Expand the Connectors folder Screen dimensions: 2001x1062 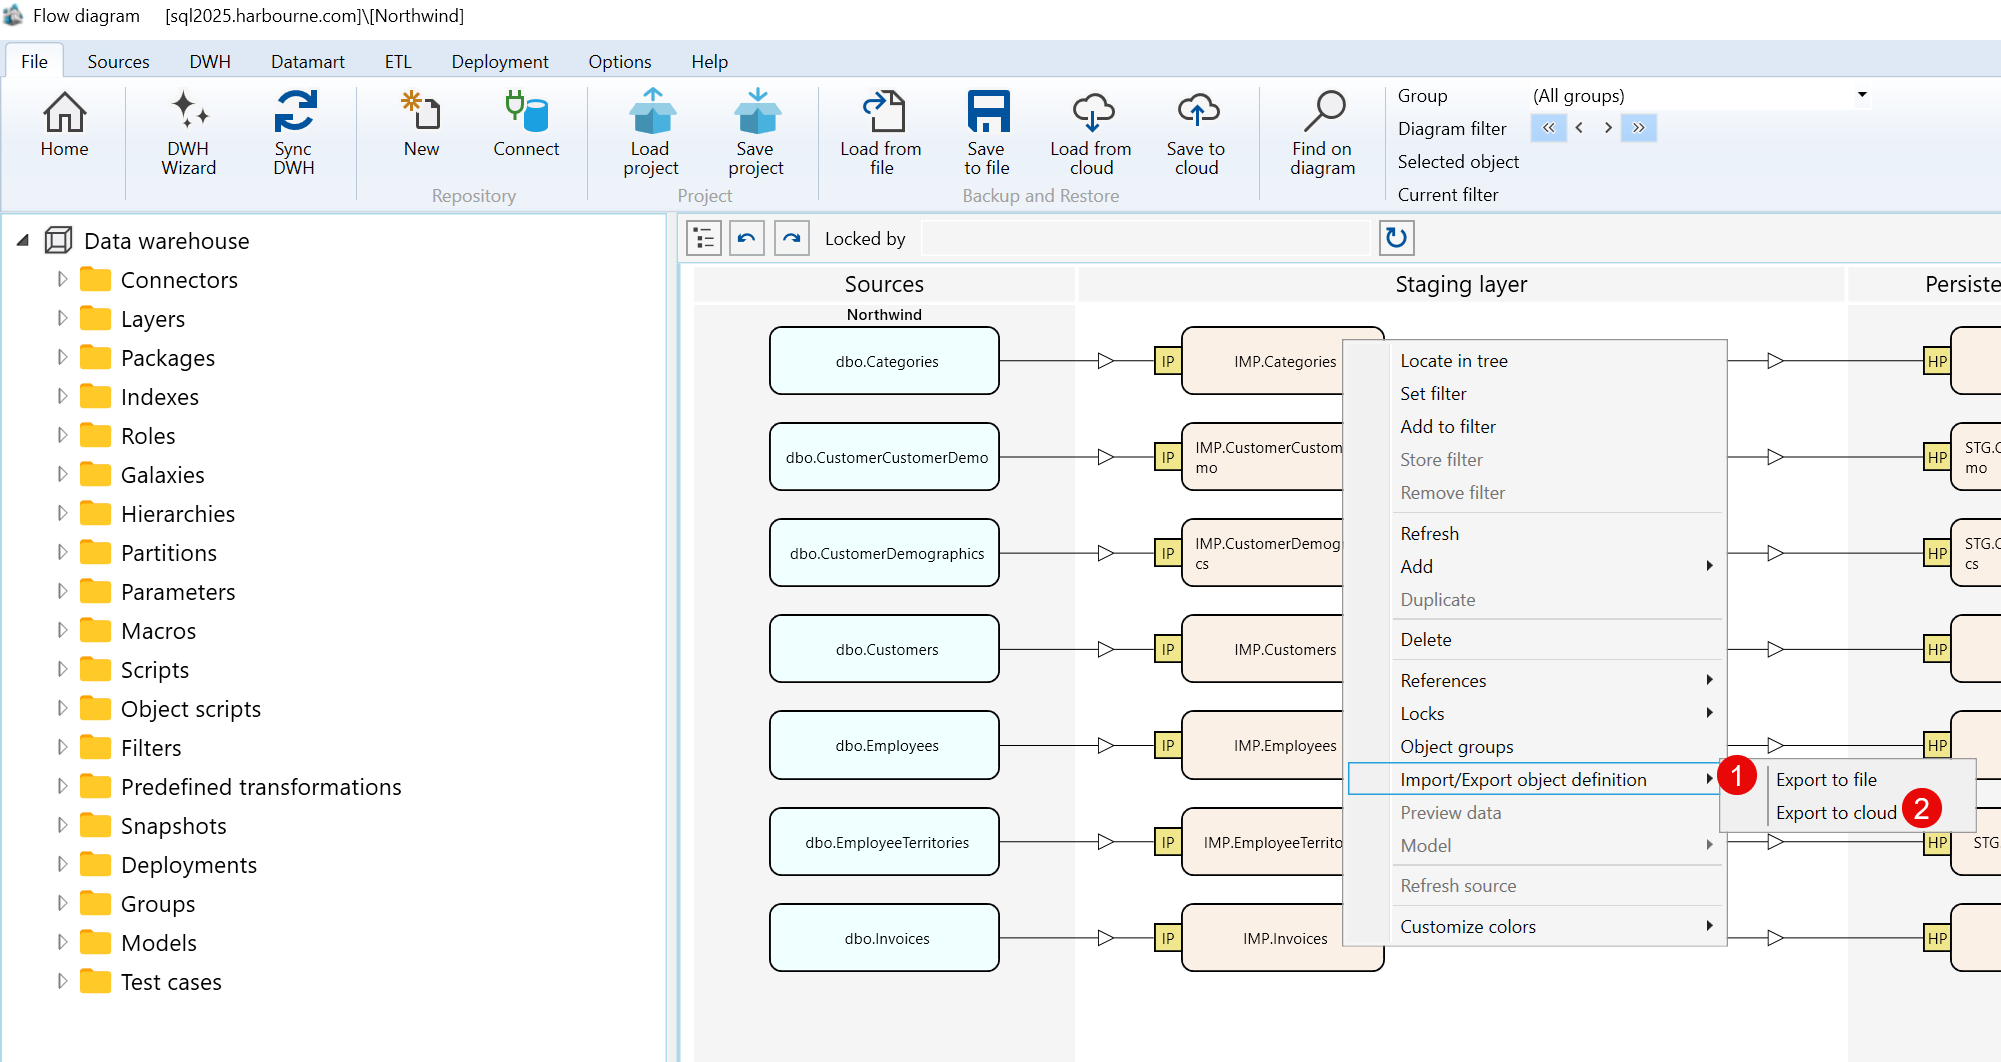point(62,279)
